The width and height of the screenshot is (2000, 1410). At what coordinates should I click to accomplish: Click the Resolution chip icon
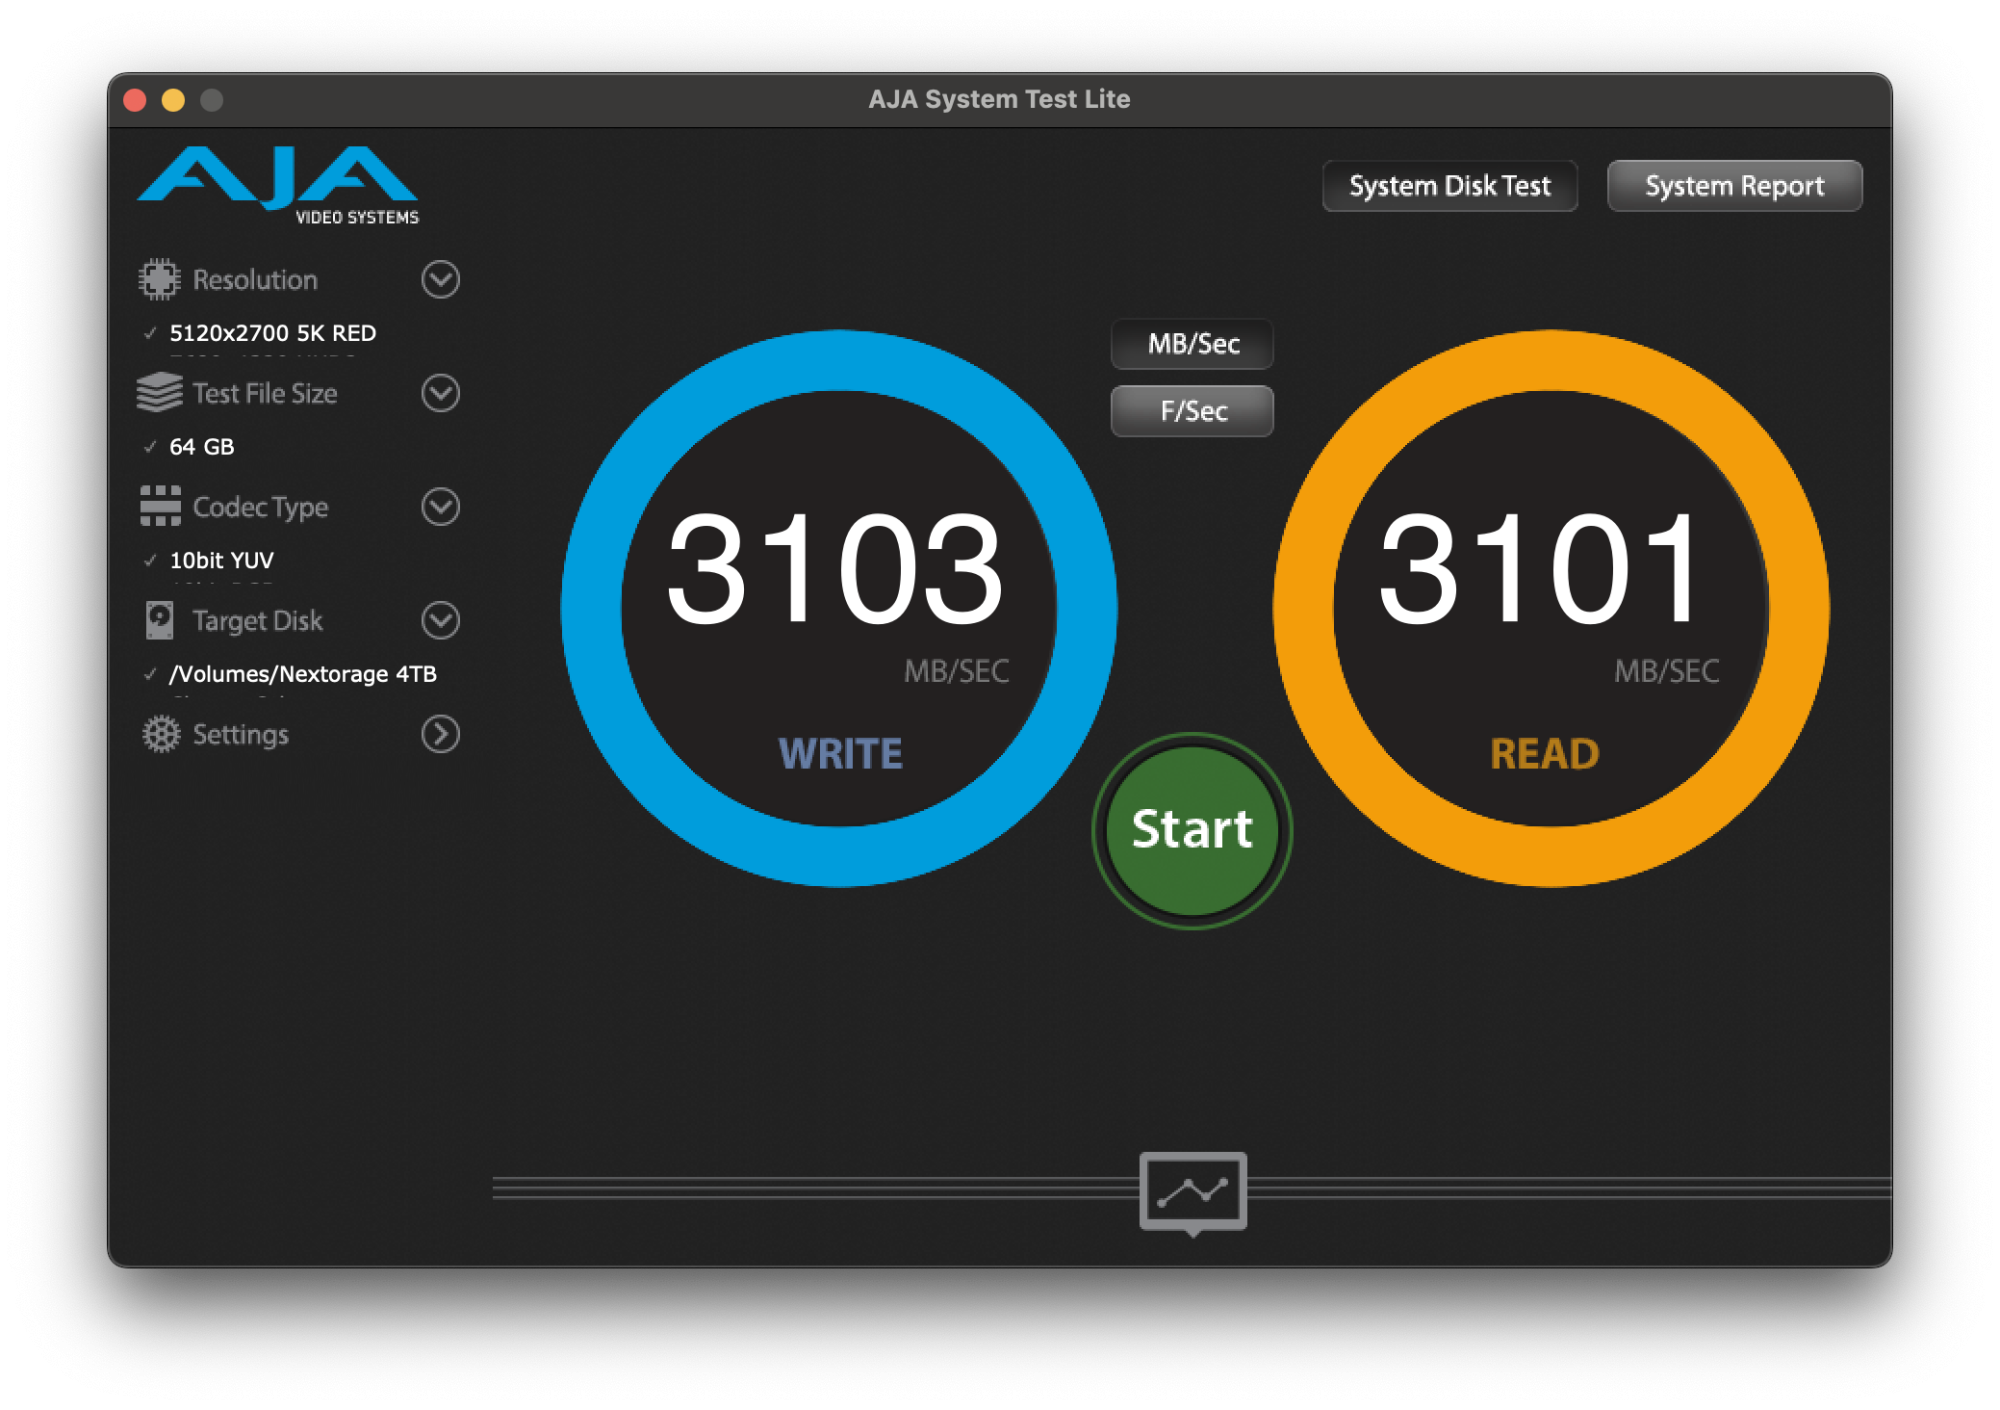tap(159, 280)
